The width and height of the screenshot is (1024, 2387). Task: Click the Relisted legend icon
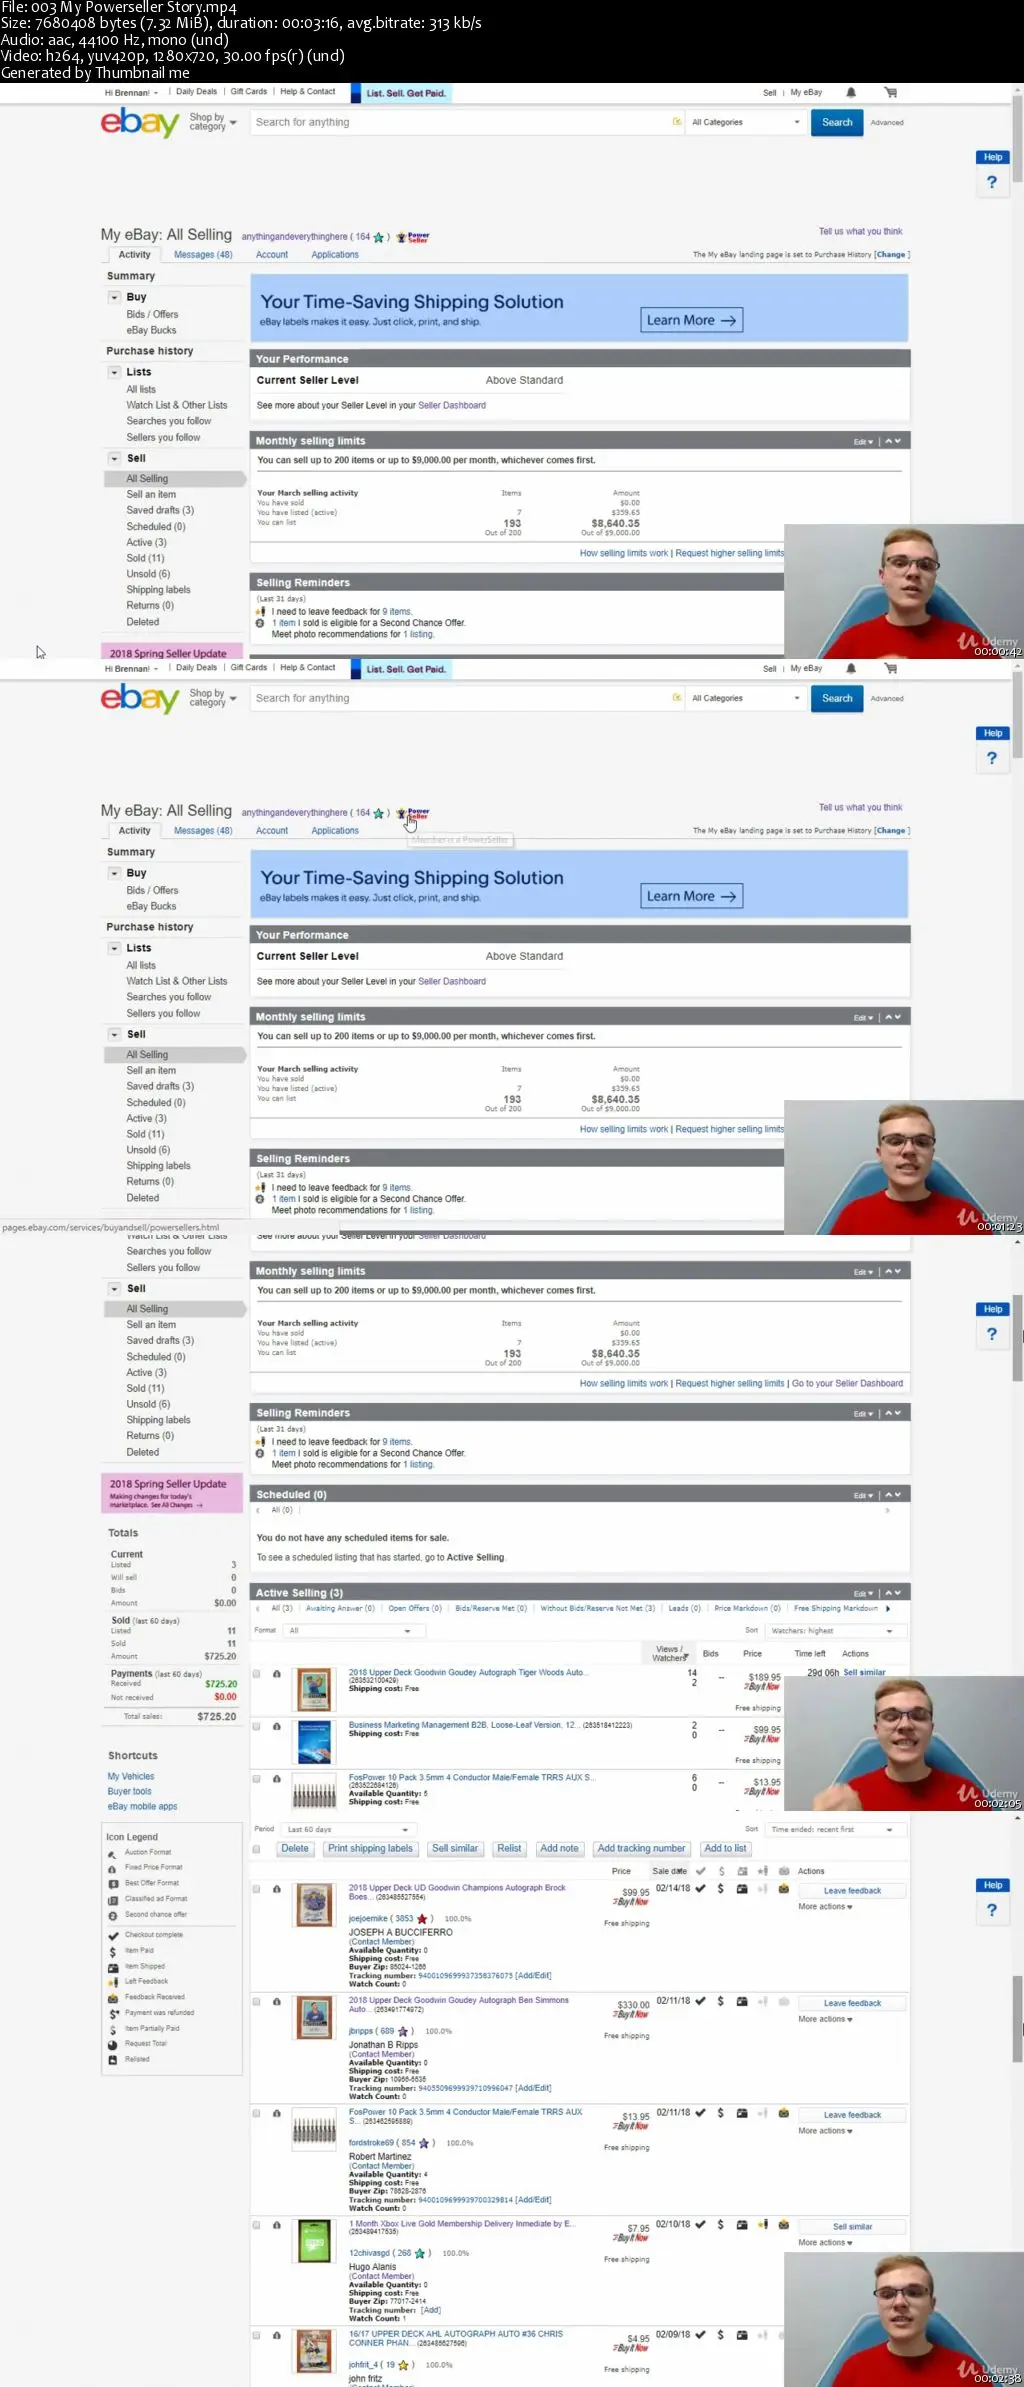(113, 2058)
